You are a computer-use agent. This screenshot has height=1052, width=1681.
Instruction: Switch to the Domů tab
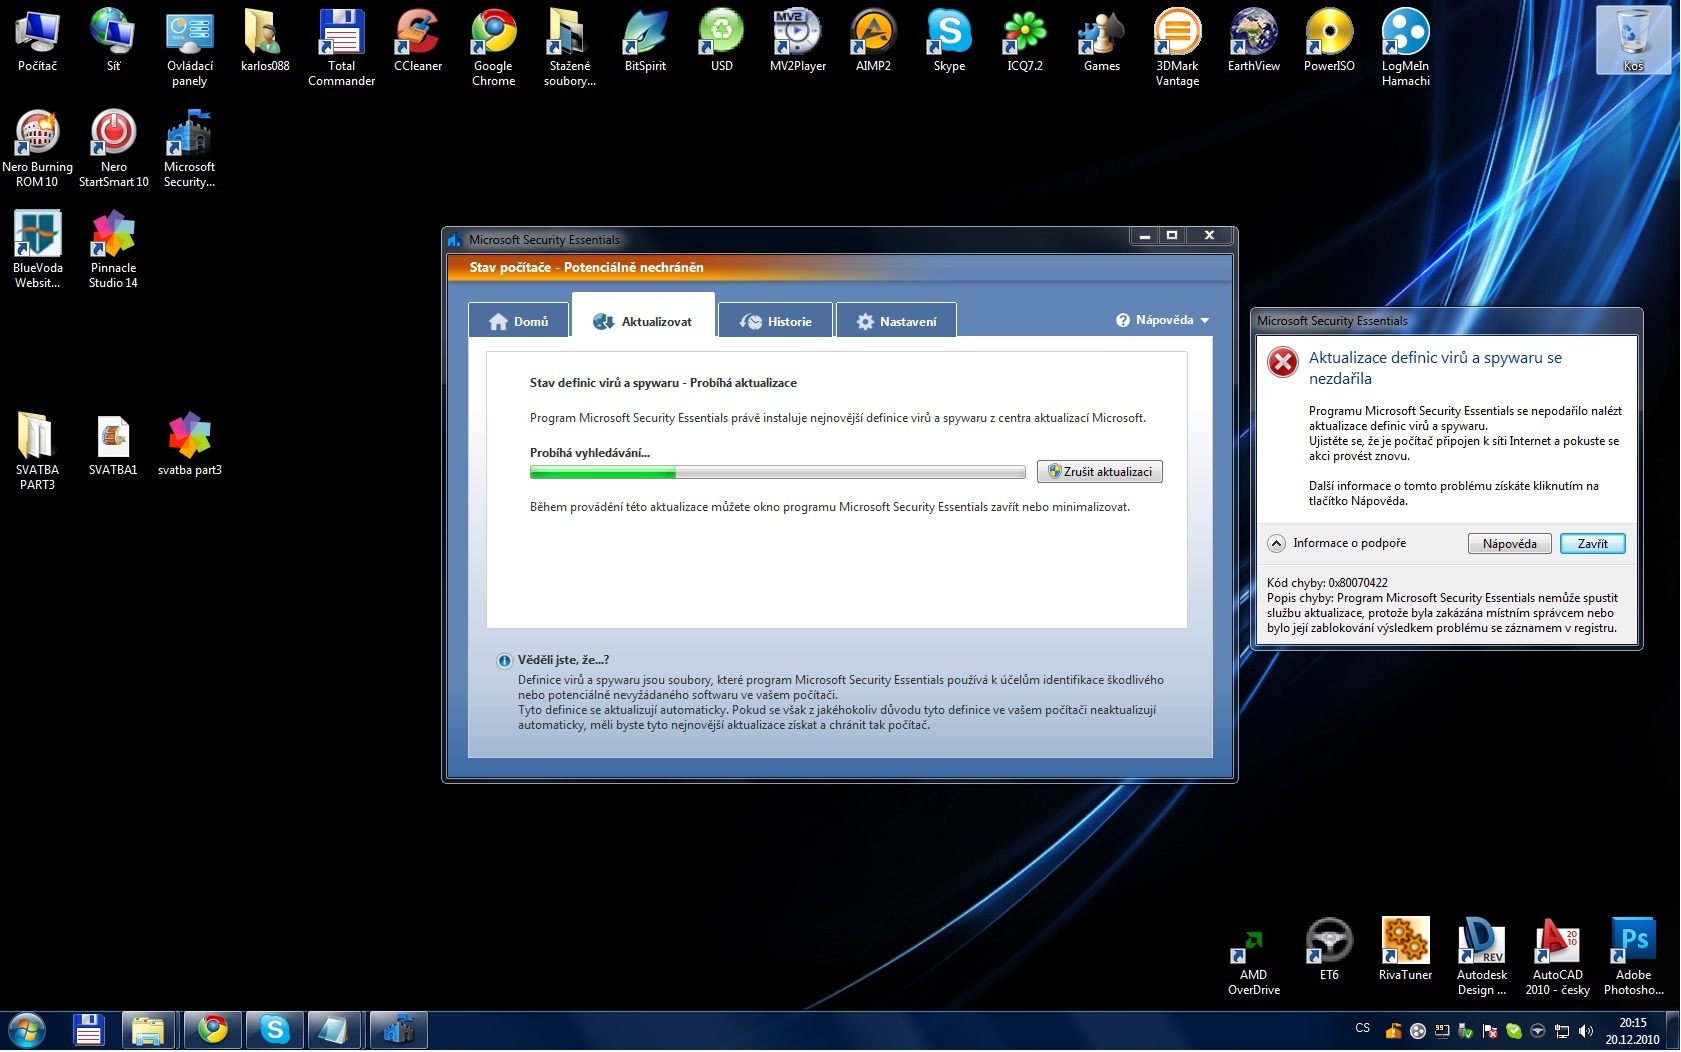coord(519,321)
